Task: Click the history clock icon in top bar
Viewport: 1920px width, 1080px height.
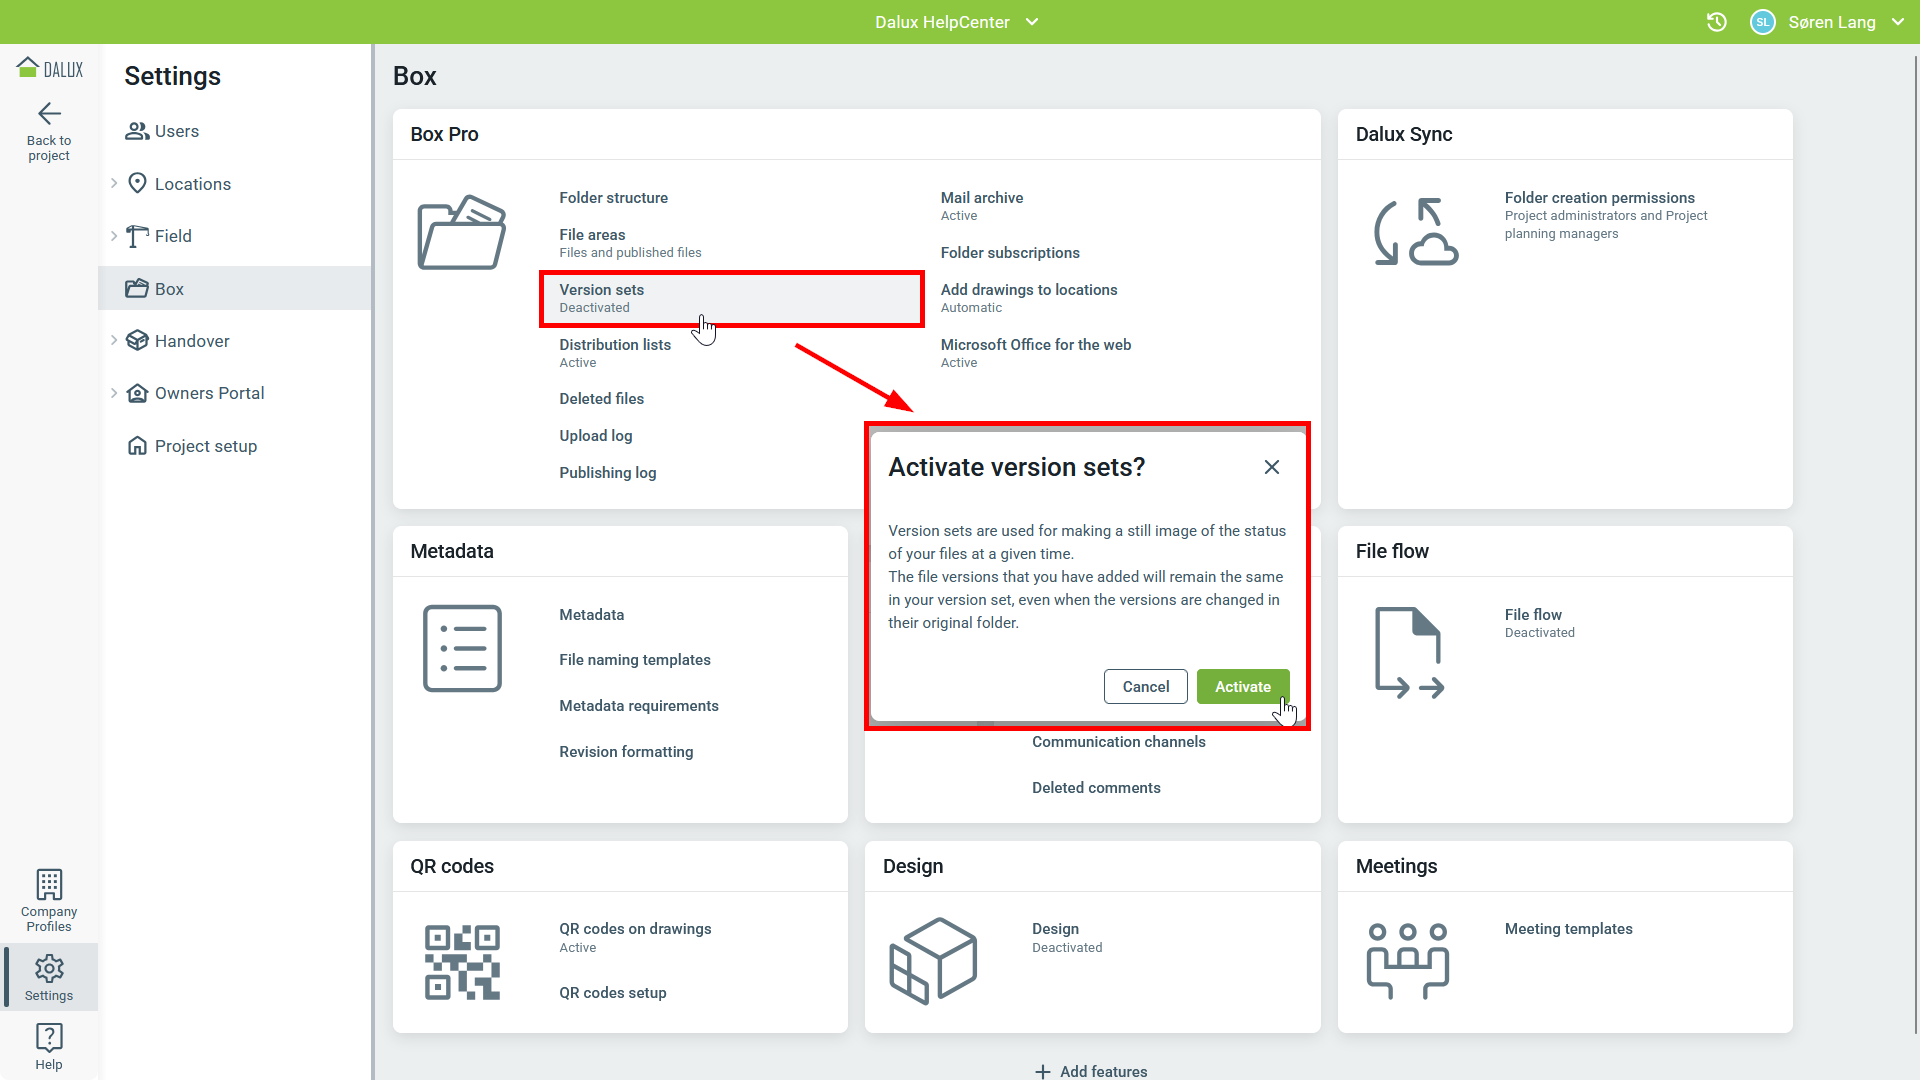Action: tap(1716, 22)
